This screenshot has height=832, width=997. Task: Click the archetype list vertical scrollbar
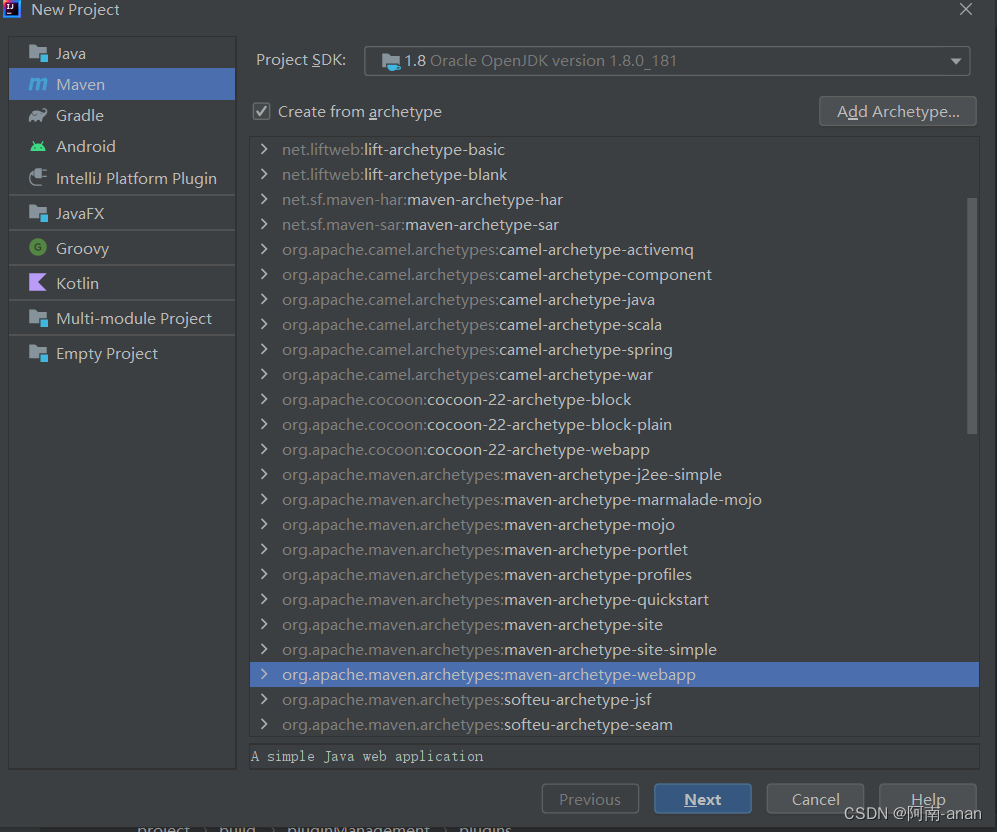(972, 316)
